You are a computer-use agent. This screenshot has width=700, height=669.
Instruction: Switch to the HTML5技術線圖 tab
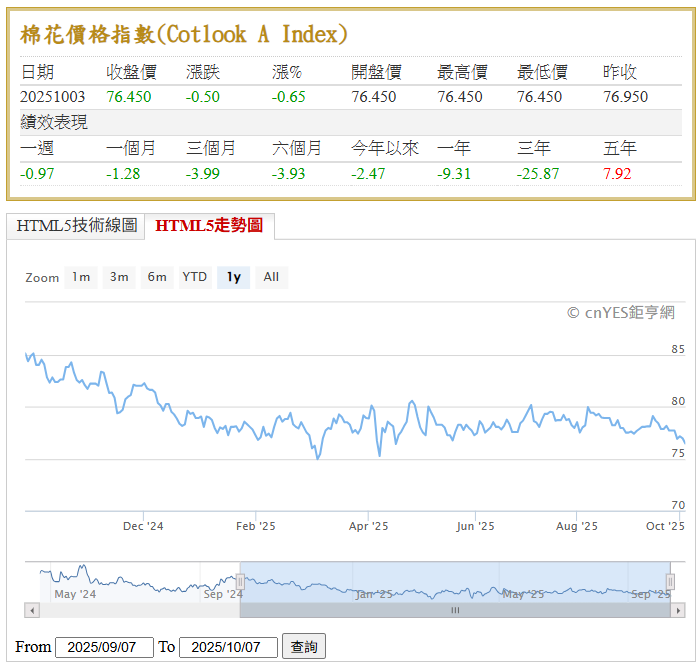[x=76, y=226]
